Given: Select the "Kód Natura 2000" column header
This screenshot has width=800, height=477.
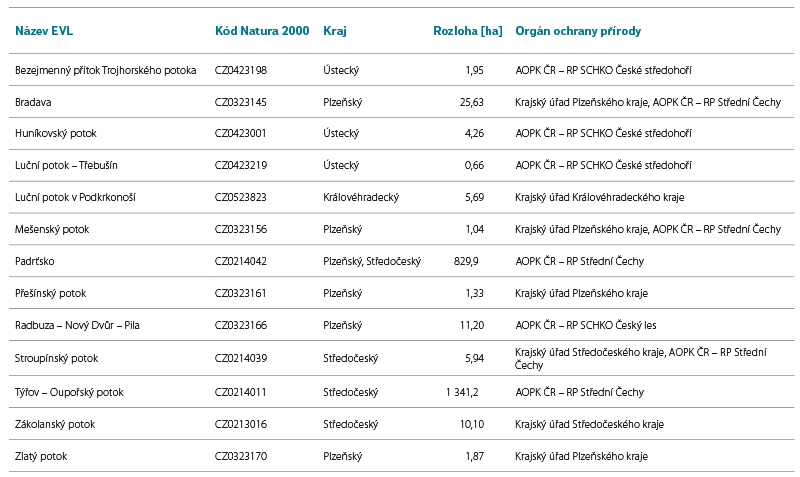Looking at the screenshot, I should [263, 31].
